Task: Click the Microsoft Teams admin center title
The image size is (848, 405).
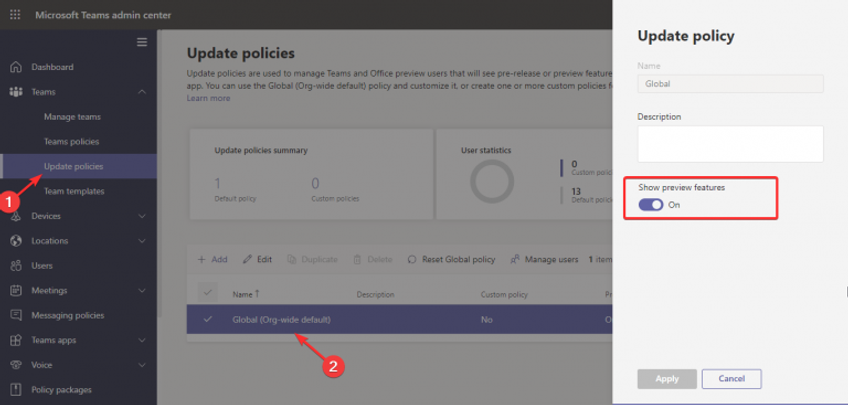Action: 103,15
